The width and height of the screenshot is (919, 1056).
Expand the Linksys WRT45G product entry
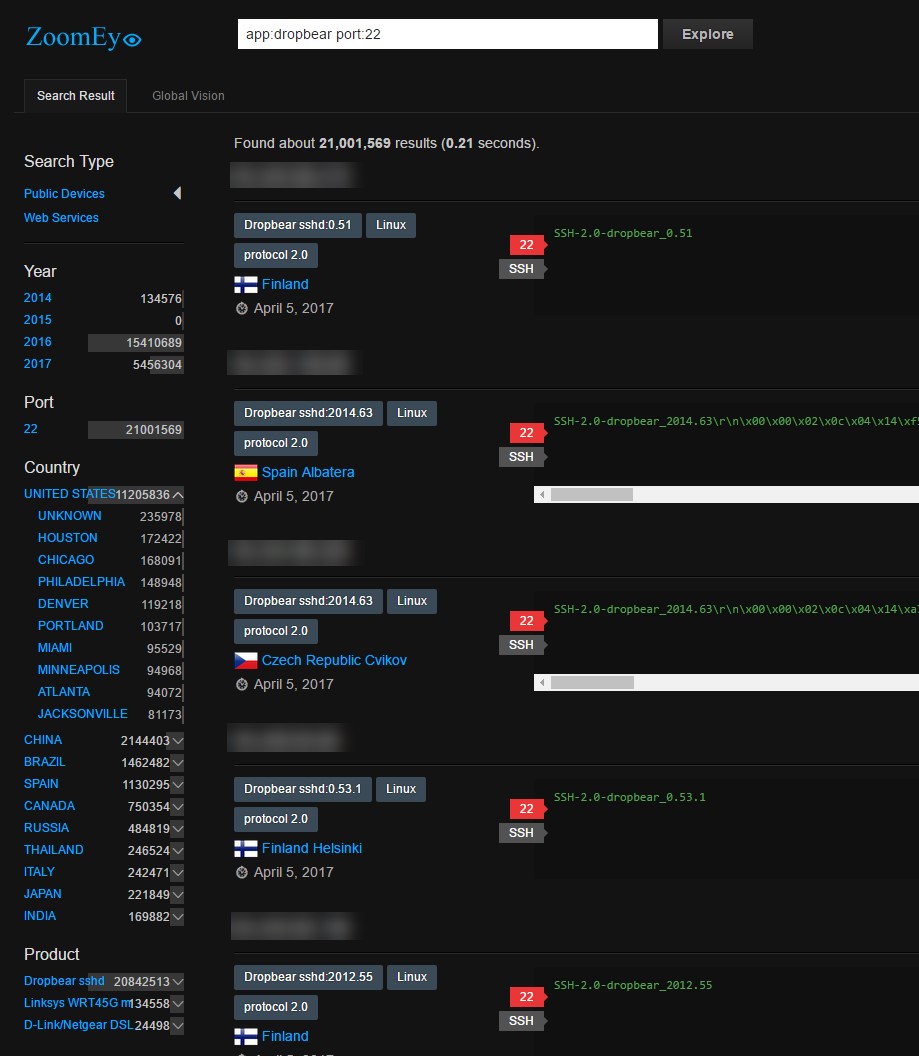[178, 1003]
